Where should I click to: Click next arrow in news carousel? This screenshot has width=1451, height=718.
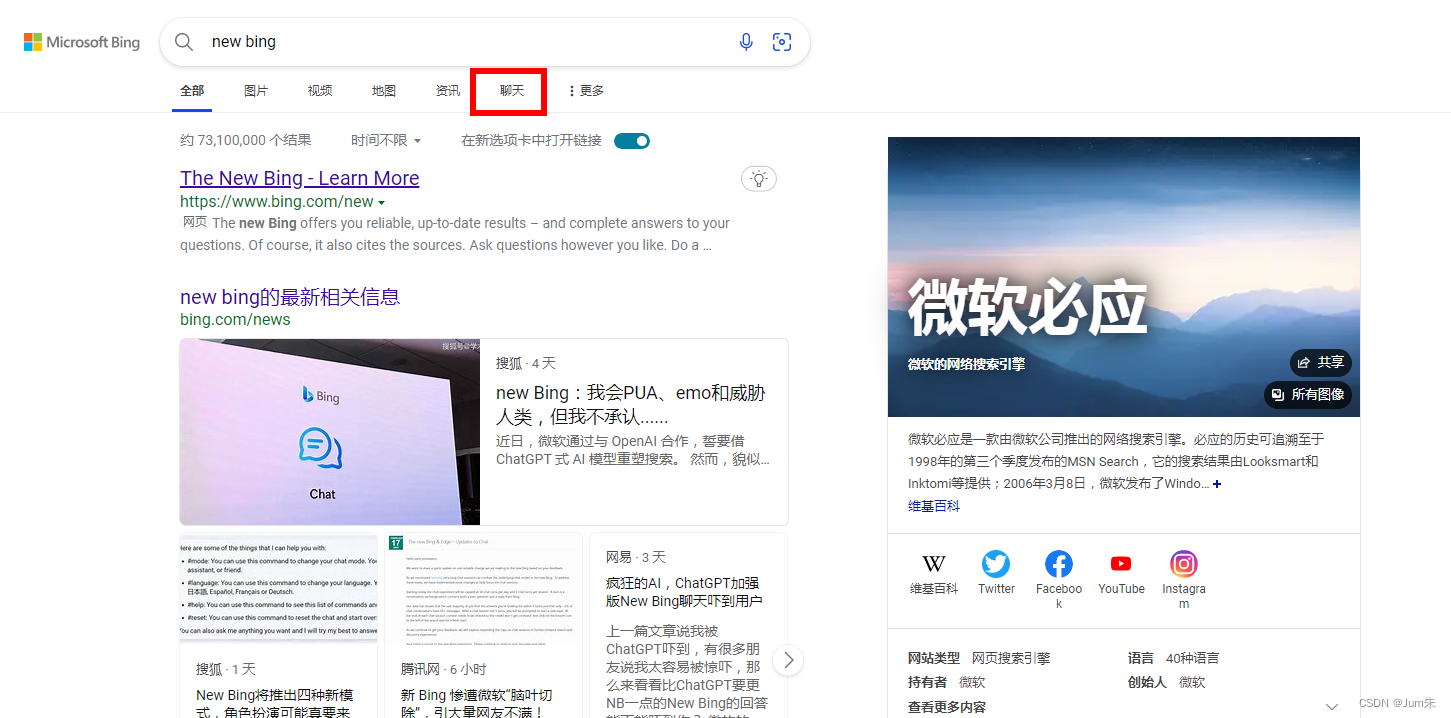[x=788, y=660]
